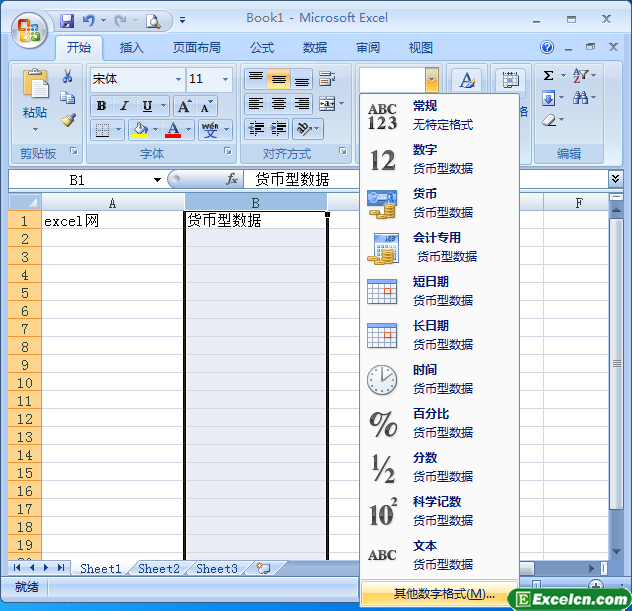This screenshot has width=632, height=611.
Task: Open text orientation options
Action: (x=308, y=129)
